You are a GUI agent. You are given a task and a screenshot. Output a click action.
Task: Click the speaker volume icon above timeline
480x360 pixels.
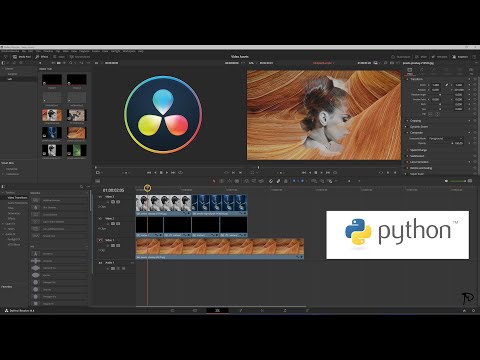[446, 181]
